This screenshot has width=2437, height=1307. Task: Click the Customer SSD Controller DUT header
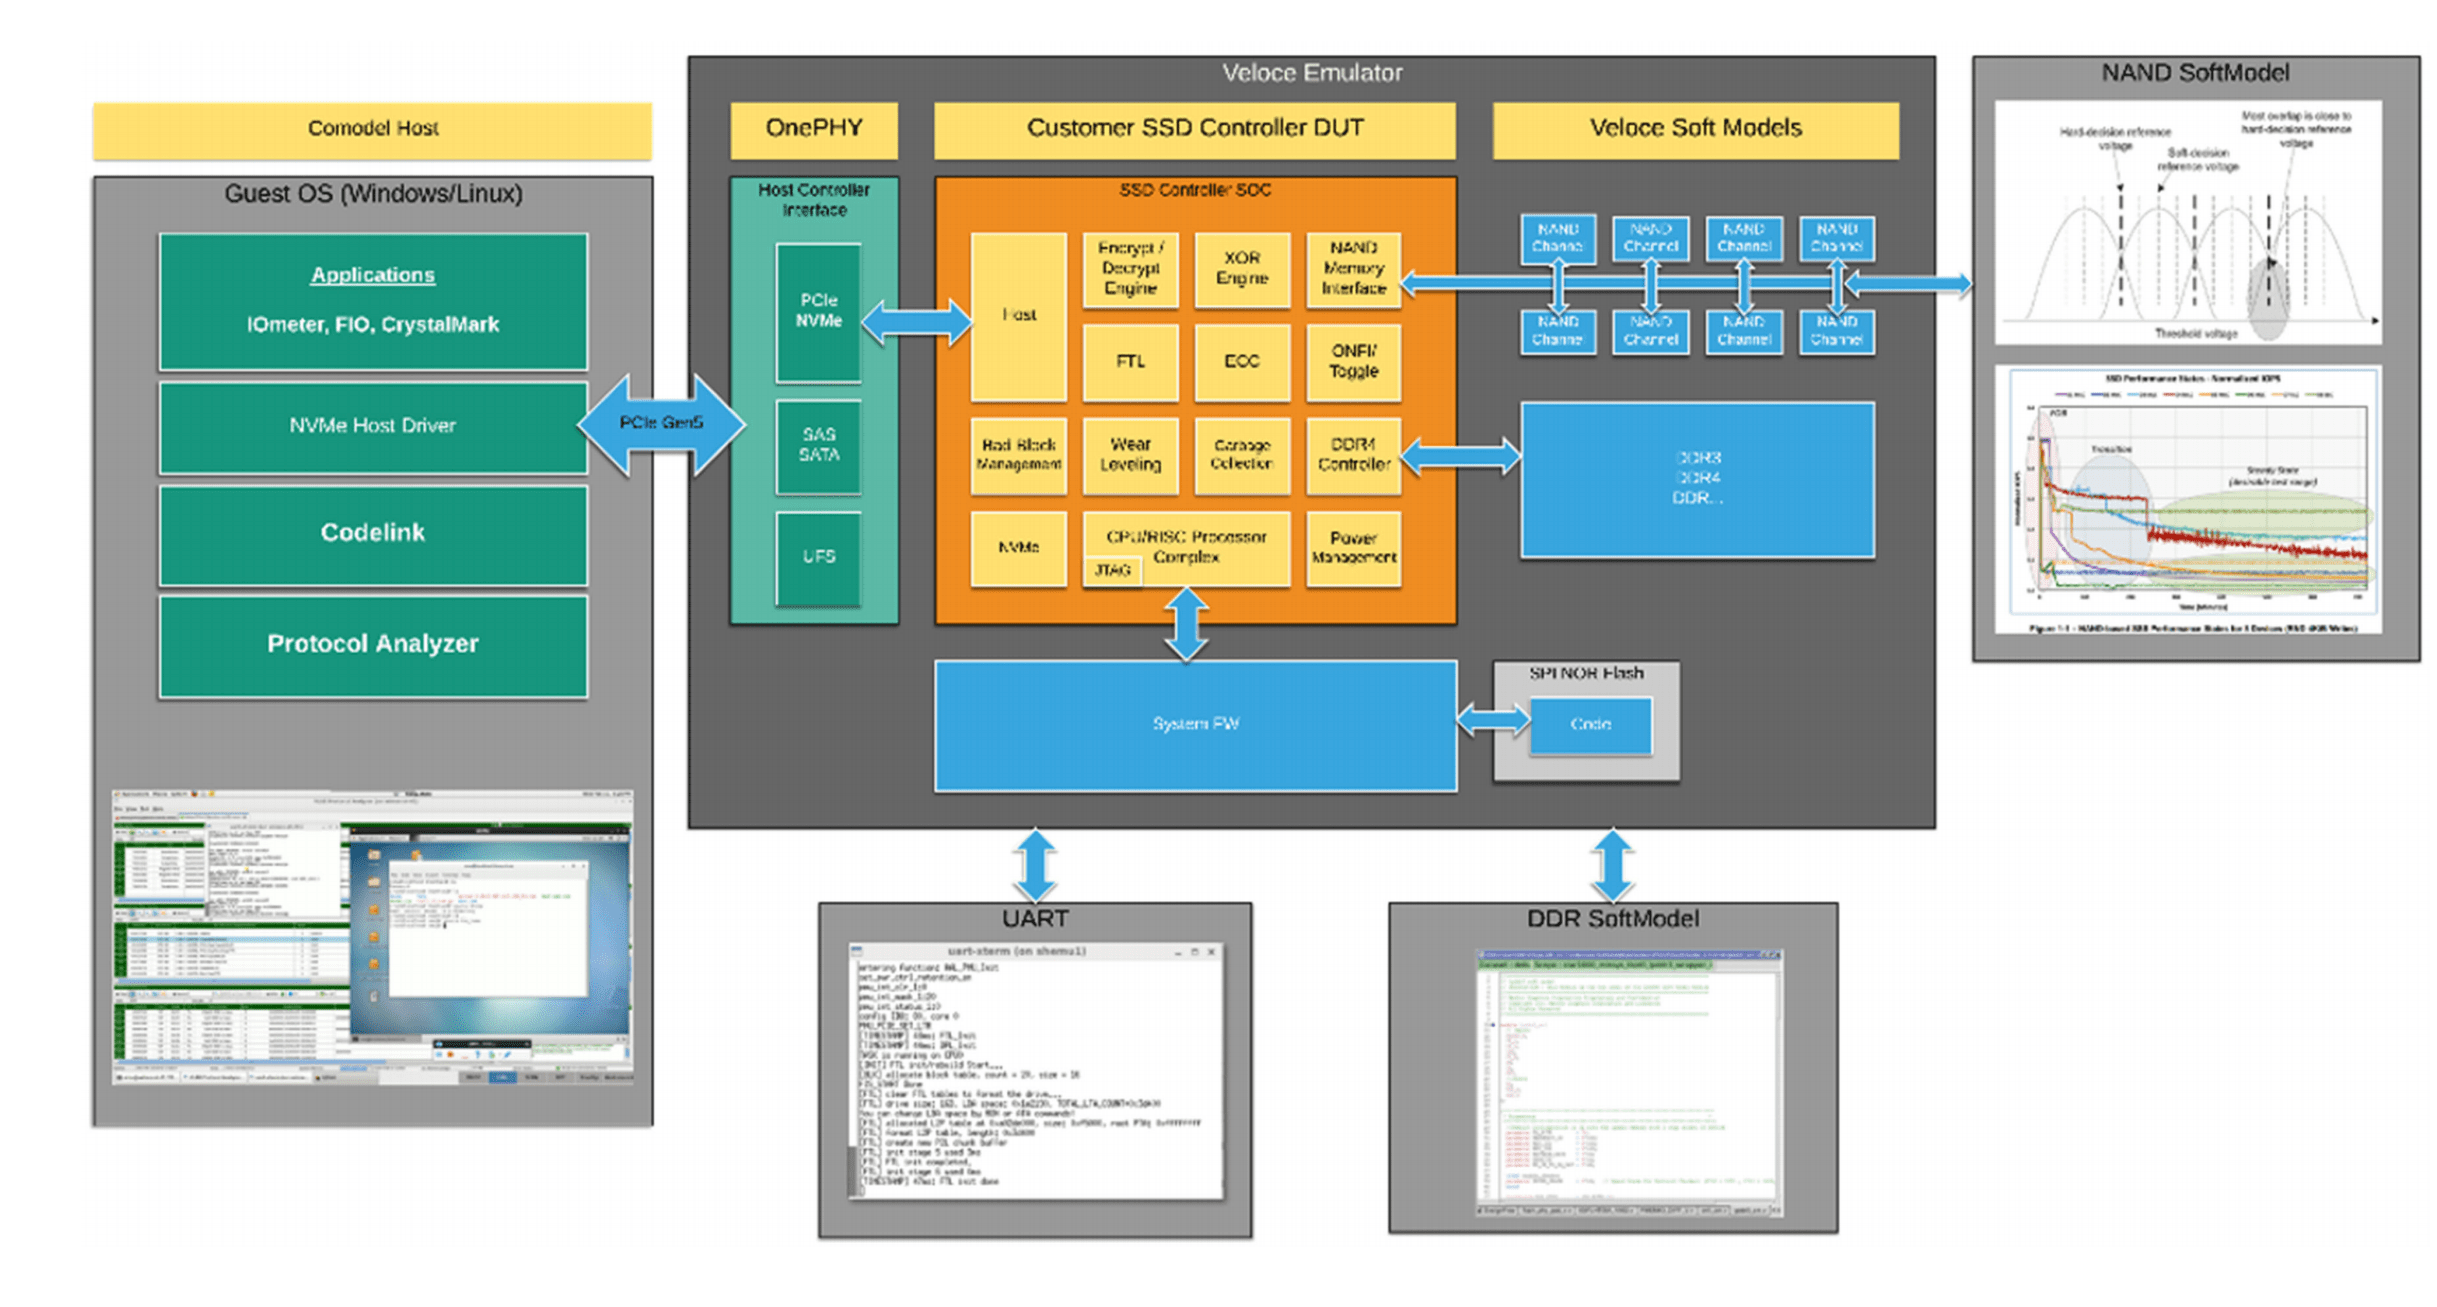click(1194, 129)
